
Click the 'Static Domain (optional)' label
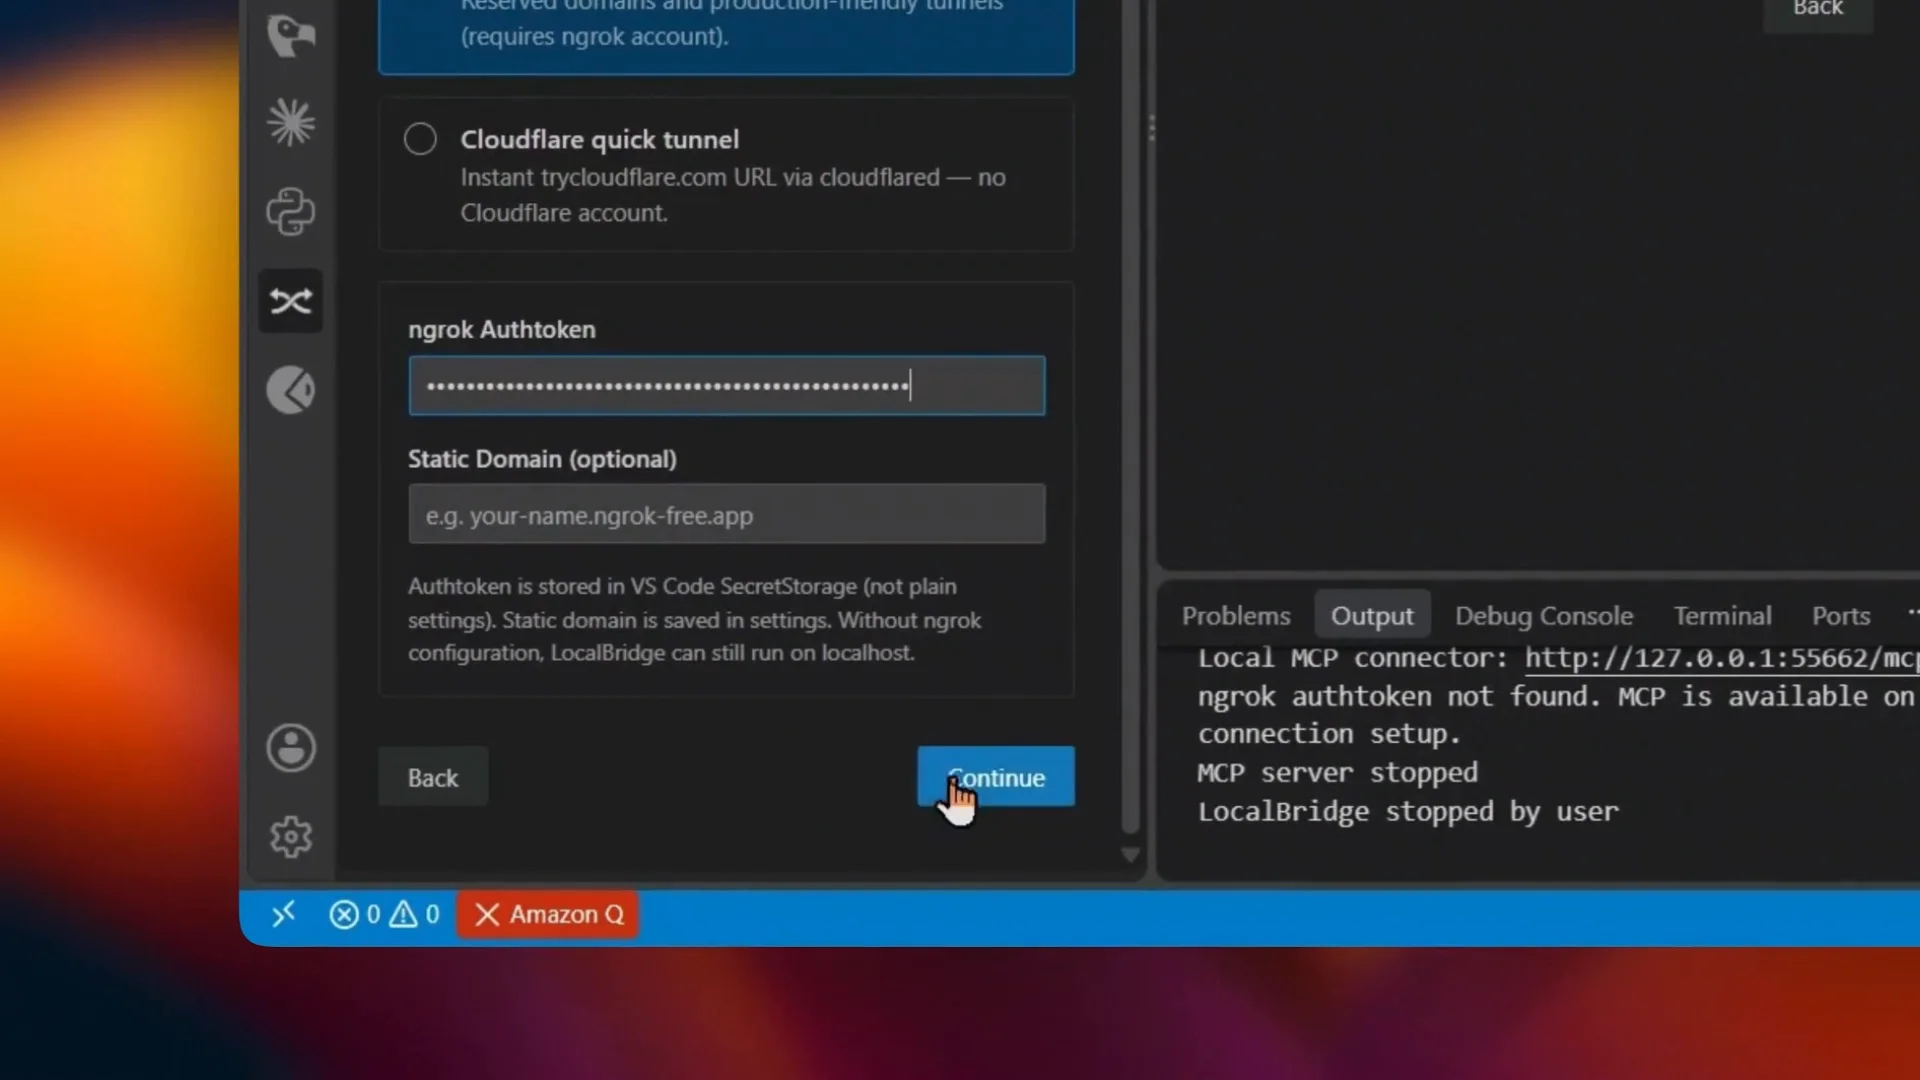click(x=542, y=459)
